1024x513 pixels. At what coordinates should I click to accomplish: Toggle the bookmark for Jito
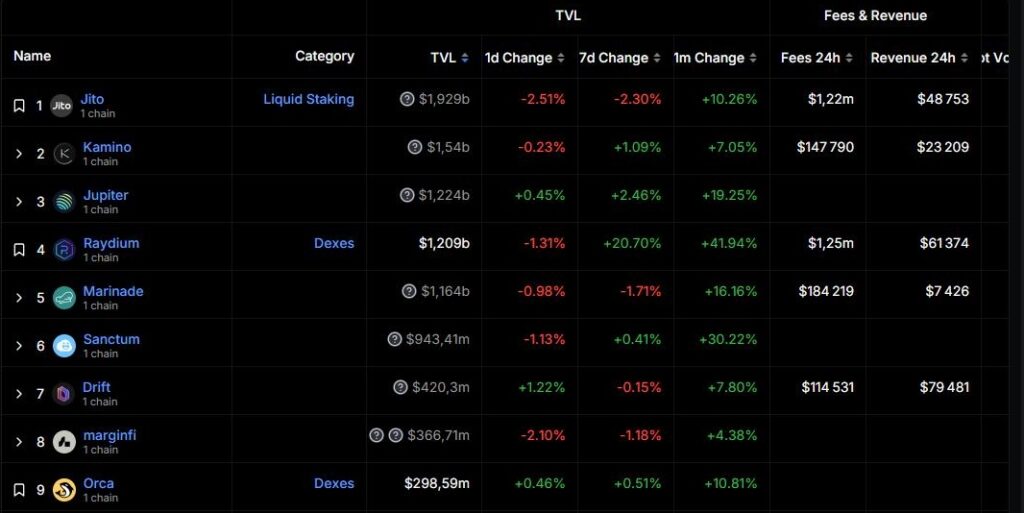[19, 106]
